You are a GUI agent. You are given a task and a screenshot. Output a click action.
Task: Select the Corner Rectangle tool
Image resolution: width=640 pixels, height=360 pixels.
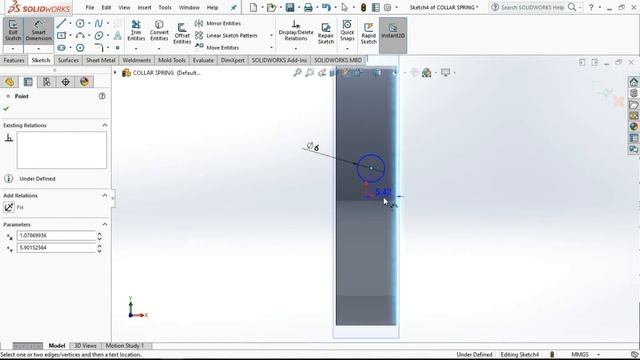click(61, 36)
